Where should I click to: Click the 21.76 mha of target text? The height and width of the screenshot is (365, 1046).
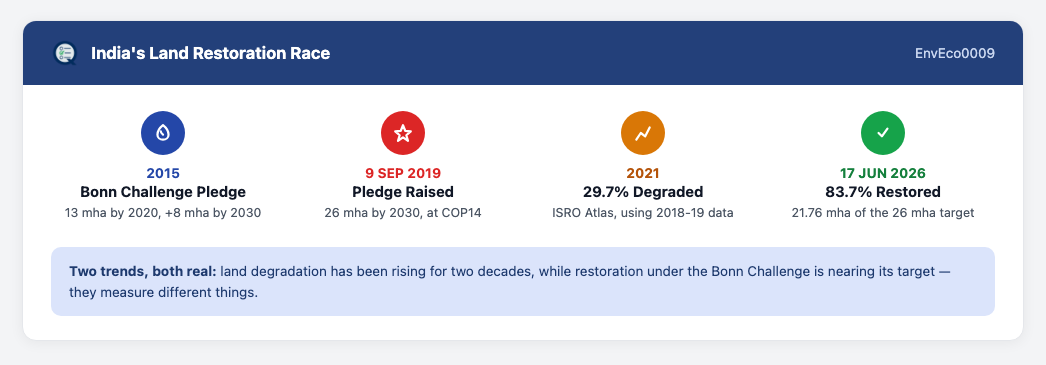coord(883,213)
